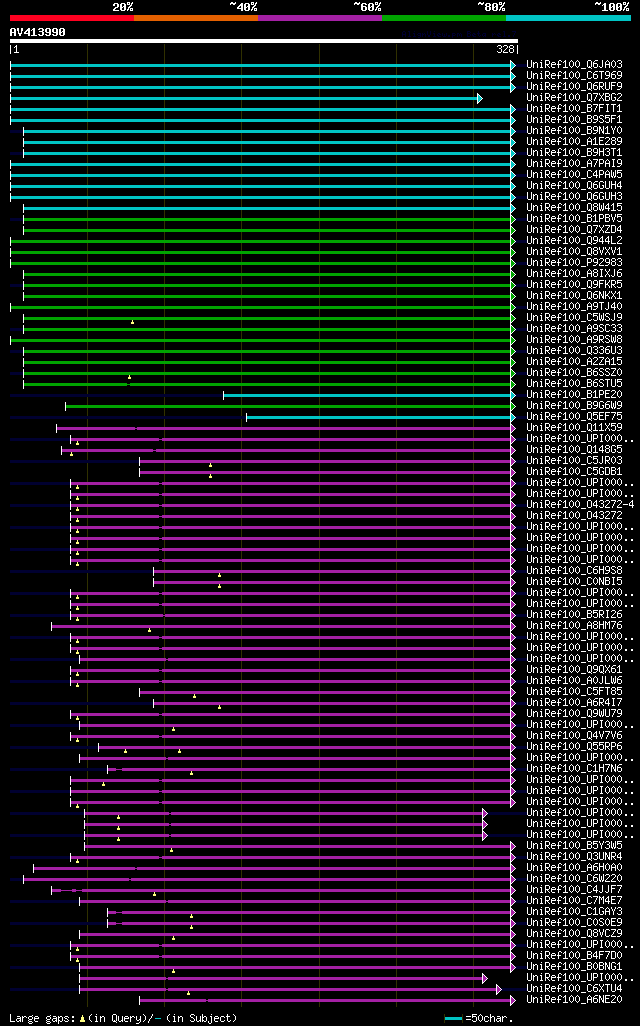This screenshot has height=1026, width=640.
Task: Select label UniRef100_A9TJ40
Action: pyautogui.click(x=574, y=306)
